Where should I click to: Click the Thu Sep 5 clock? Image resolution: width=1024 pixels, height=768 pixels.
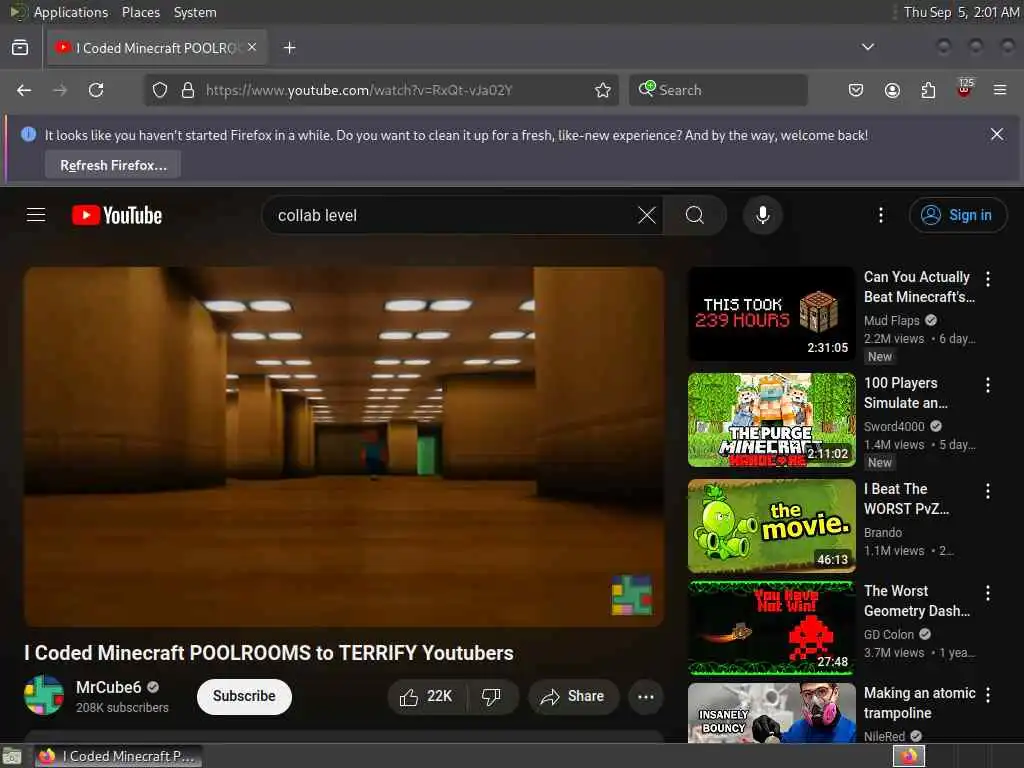[x=961, y=12]
